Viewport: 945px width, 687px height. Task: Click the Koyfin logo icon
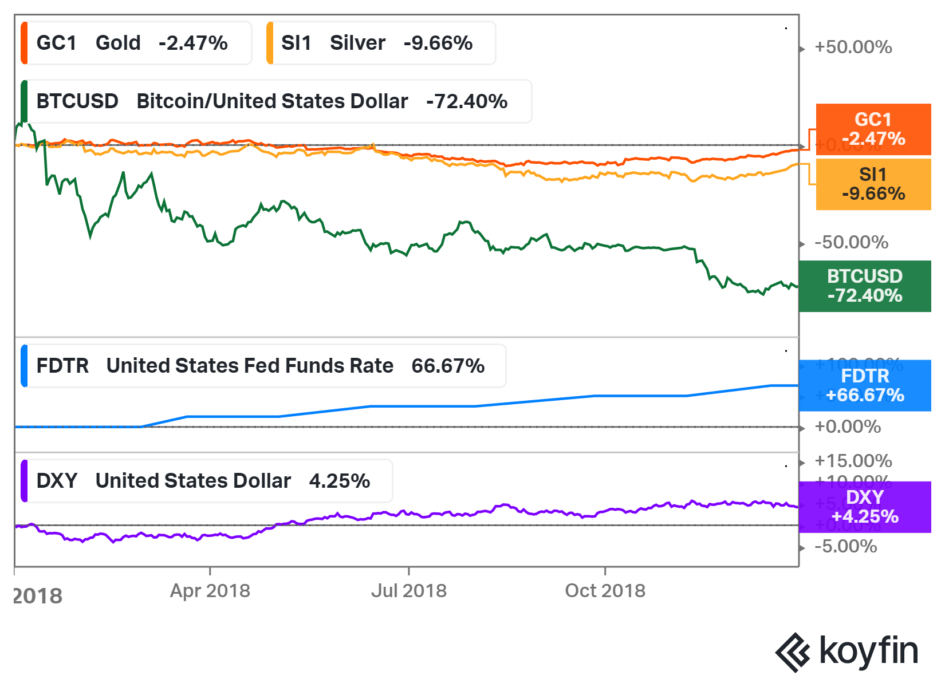[793, 651]
